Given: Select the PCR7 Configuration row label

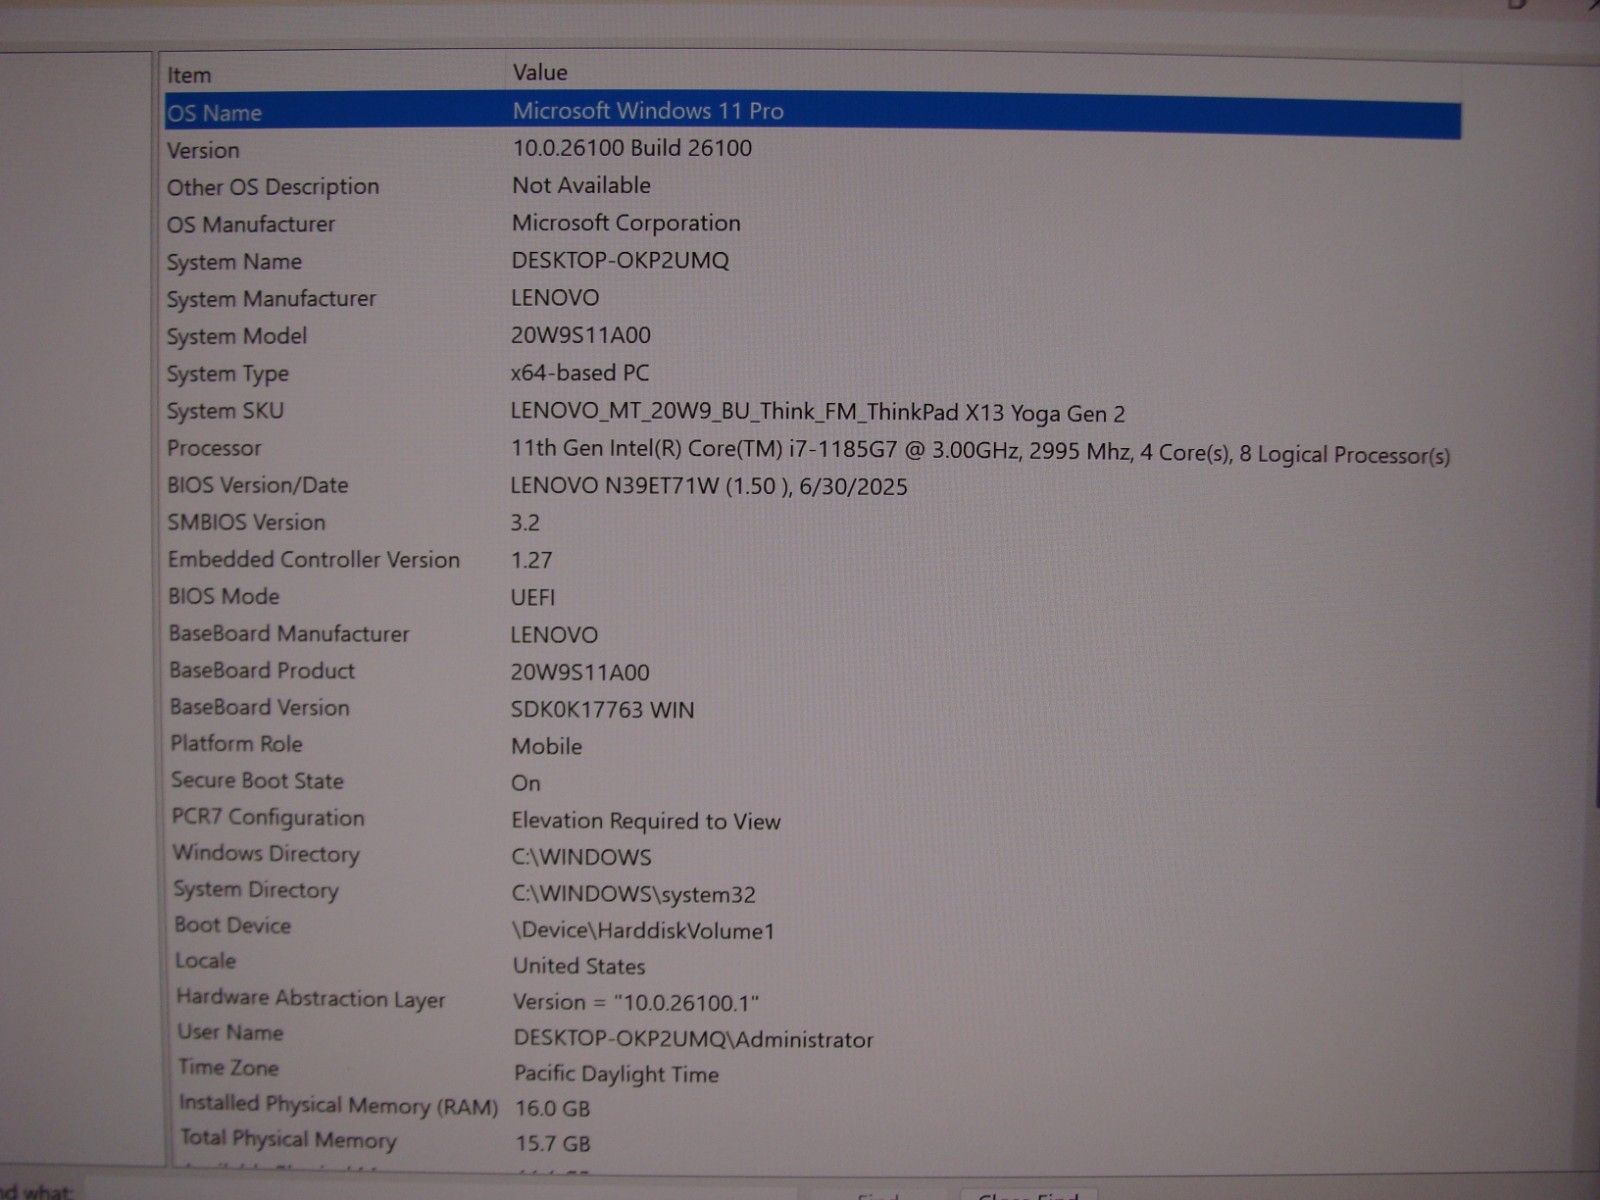Looking at the screenshot, I should [x=268, y=817].
